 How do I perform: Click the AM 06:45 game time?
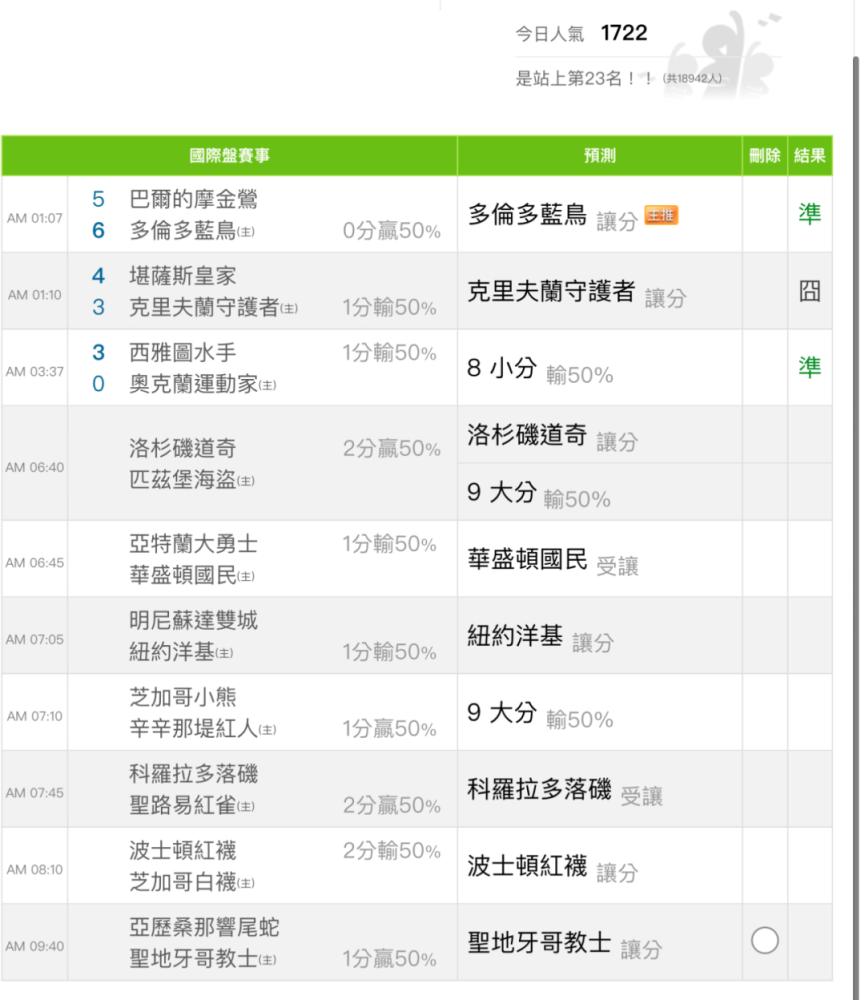(34, 562)
